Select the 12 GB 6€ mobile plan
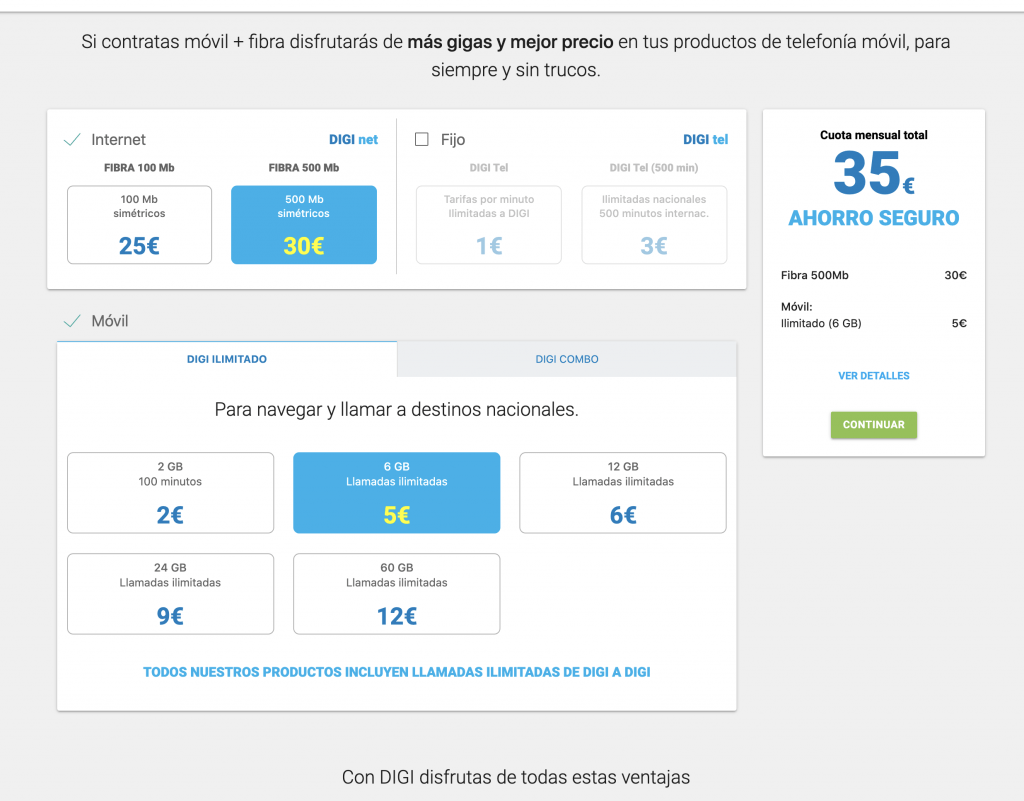 (623, 493)
